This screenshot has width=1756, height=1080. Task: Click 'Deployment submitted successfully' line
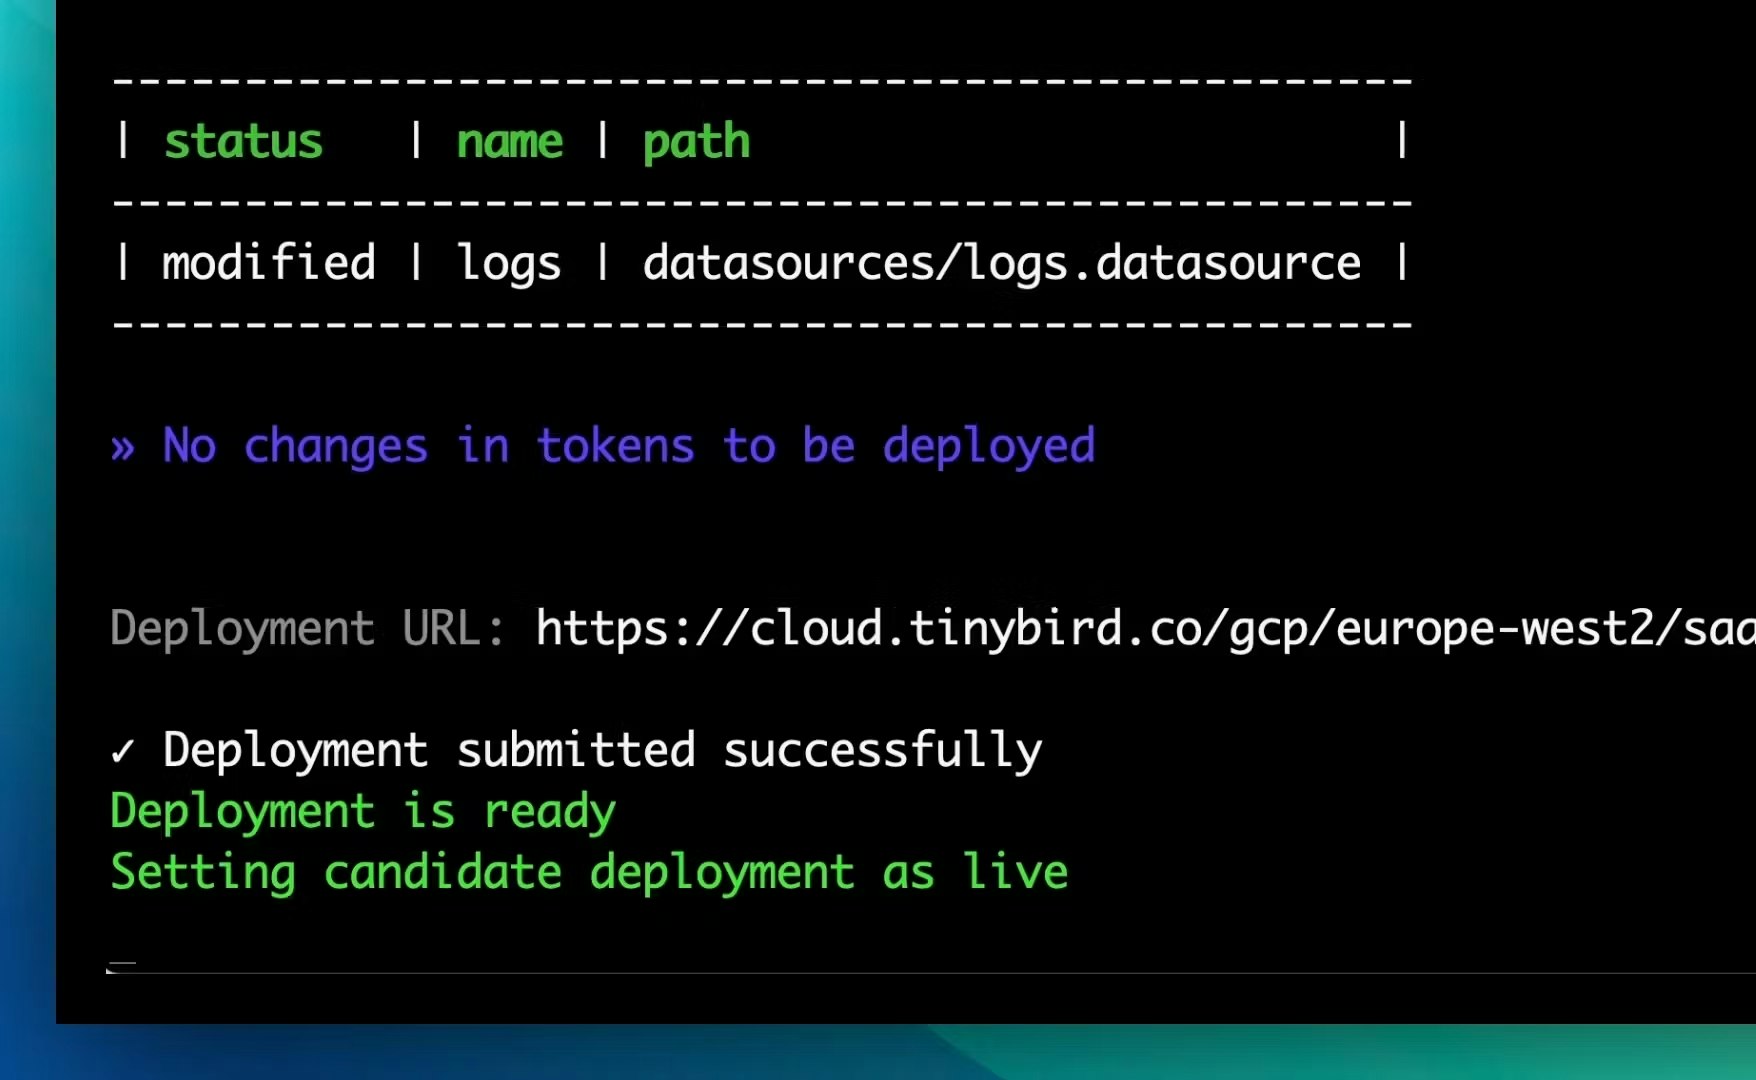tap(603, 750)
